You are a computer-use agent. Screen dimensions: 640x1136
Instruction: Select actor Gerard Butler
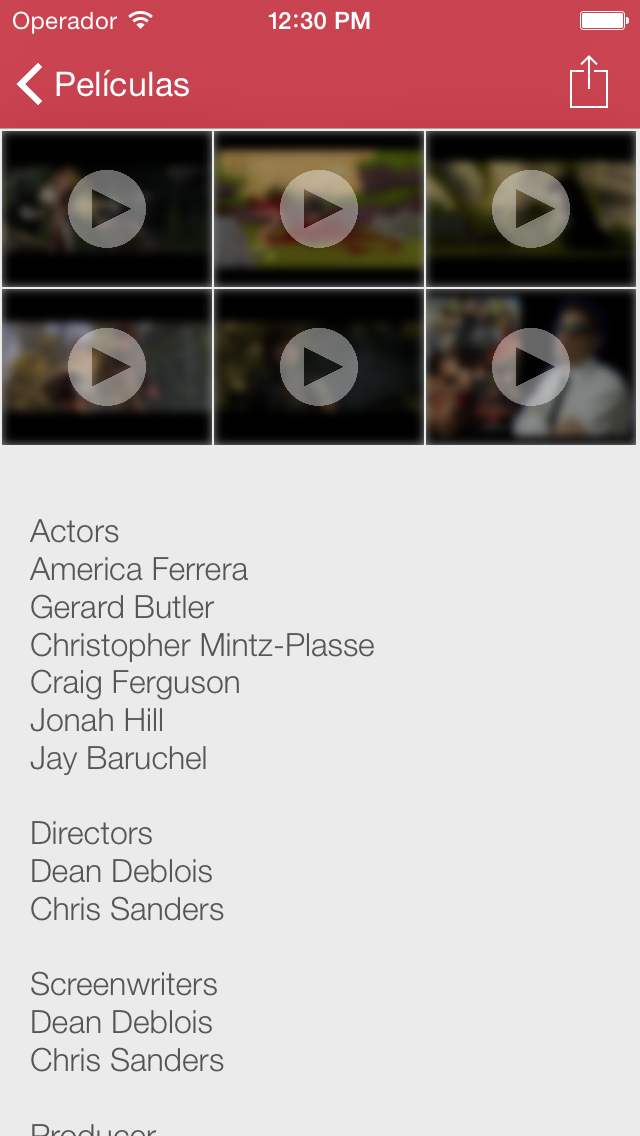pos(122,607)
